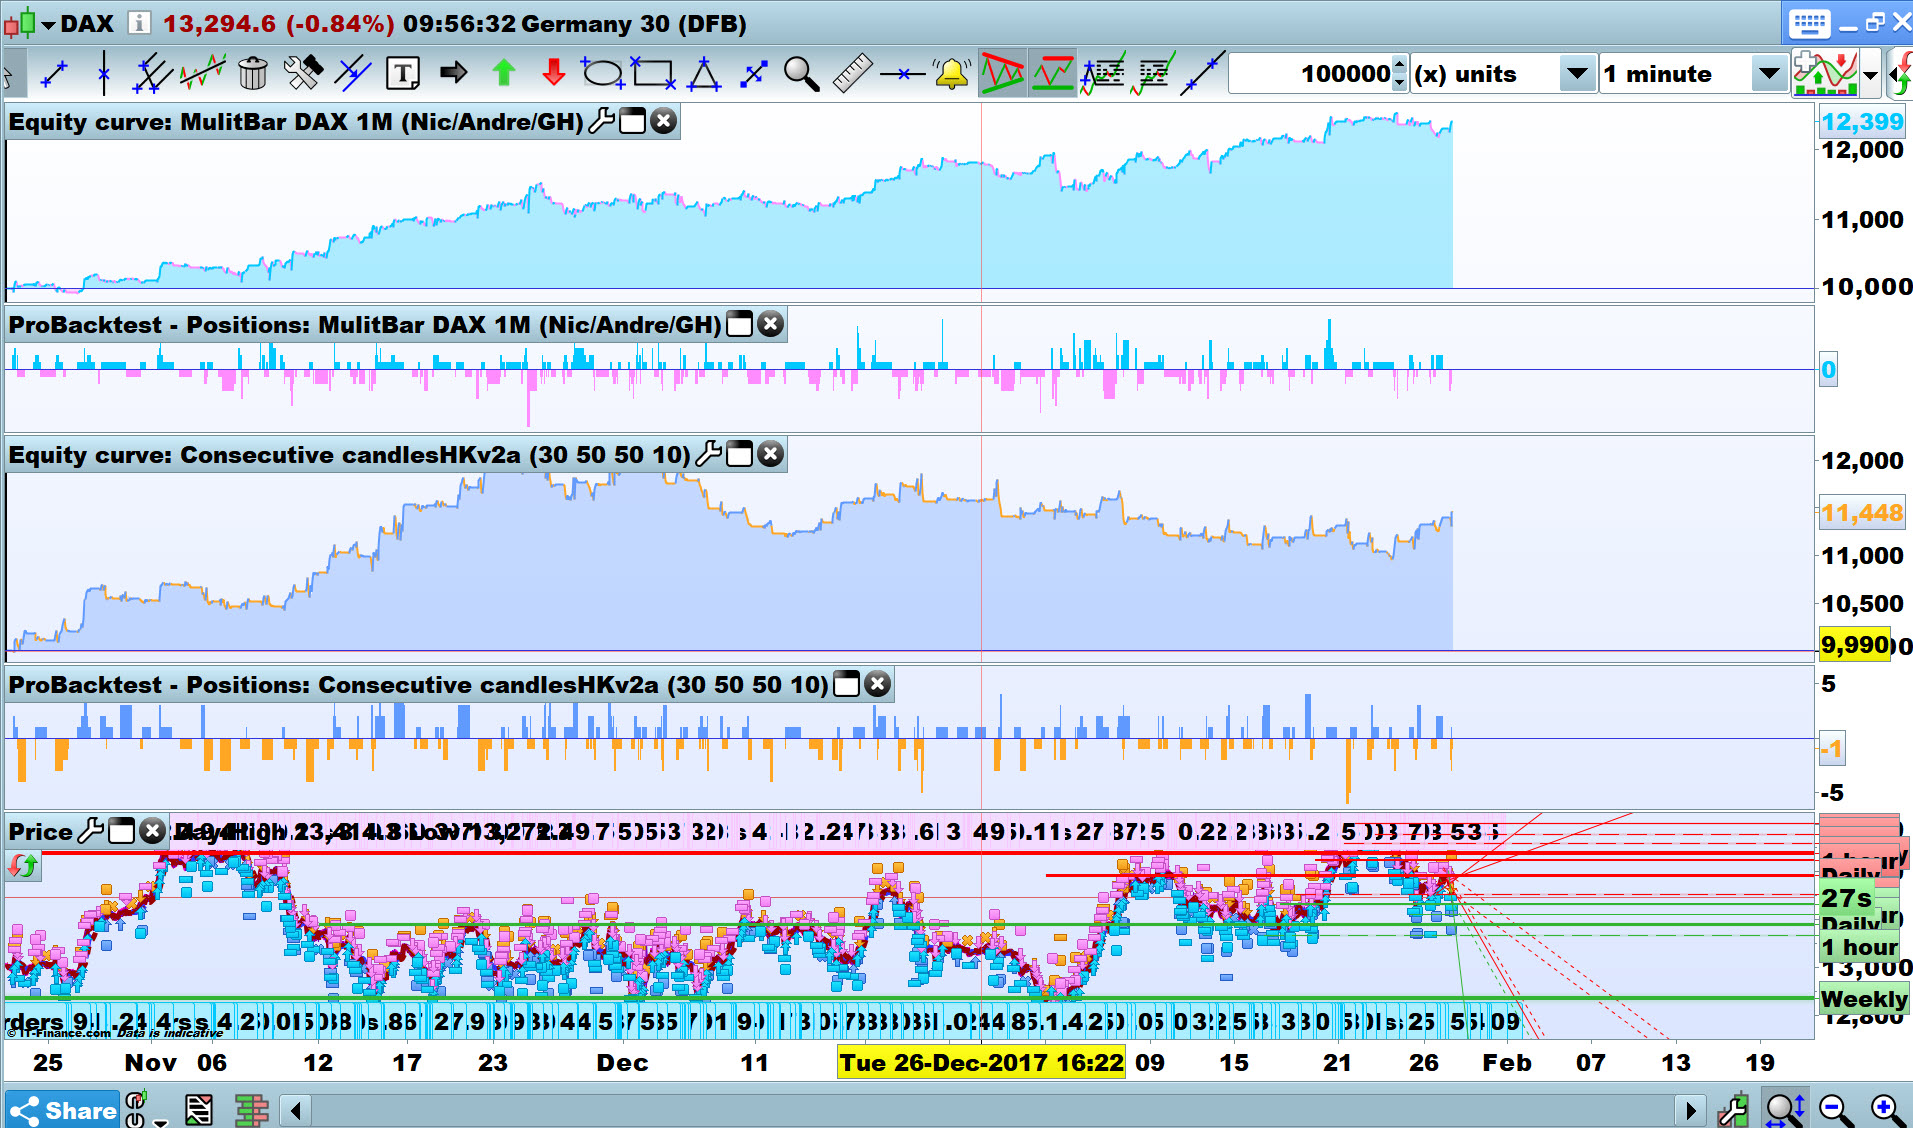Expand the add indicator dropdown arrow
This screenshot has width=1913, height=1128.
(1870, 75)
